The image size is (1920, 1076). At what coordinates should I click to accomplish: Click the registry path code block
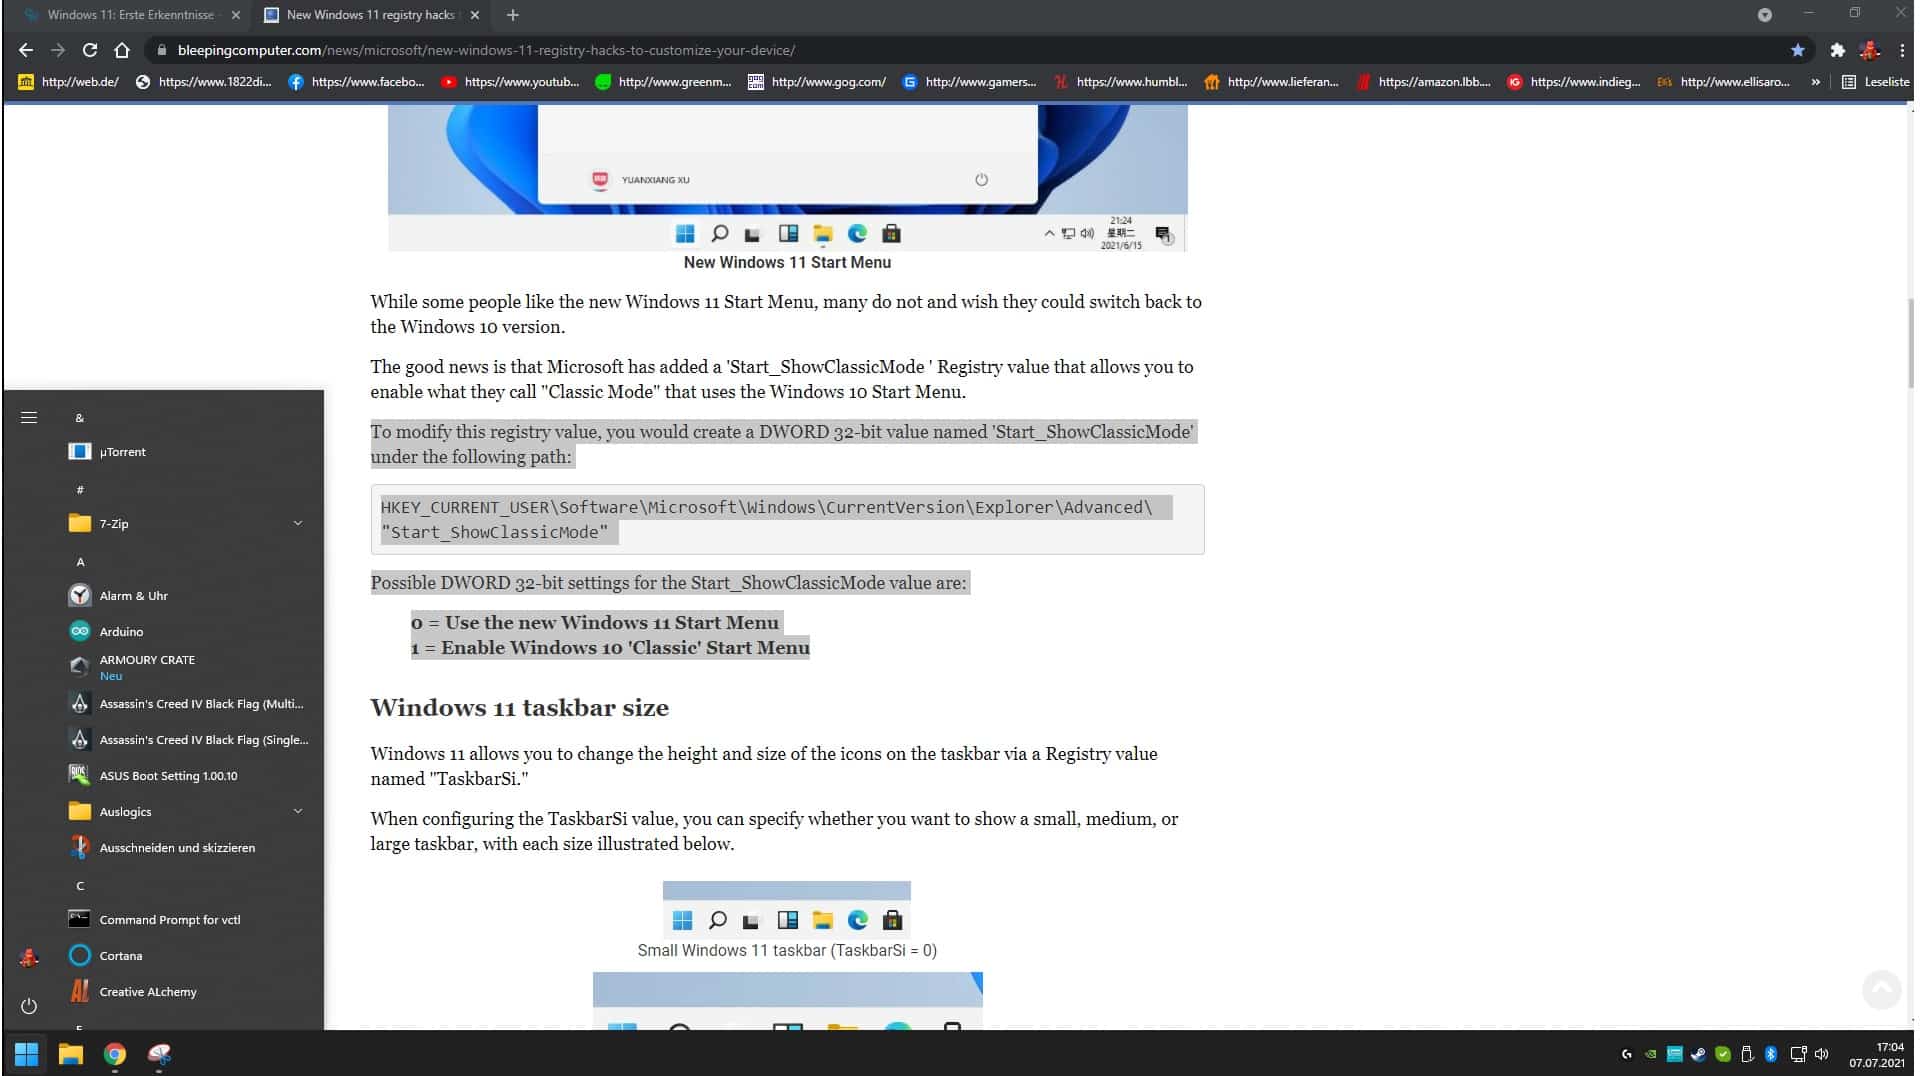[x=787, y=520]
